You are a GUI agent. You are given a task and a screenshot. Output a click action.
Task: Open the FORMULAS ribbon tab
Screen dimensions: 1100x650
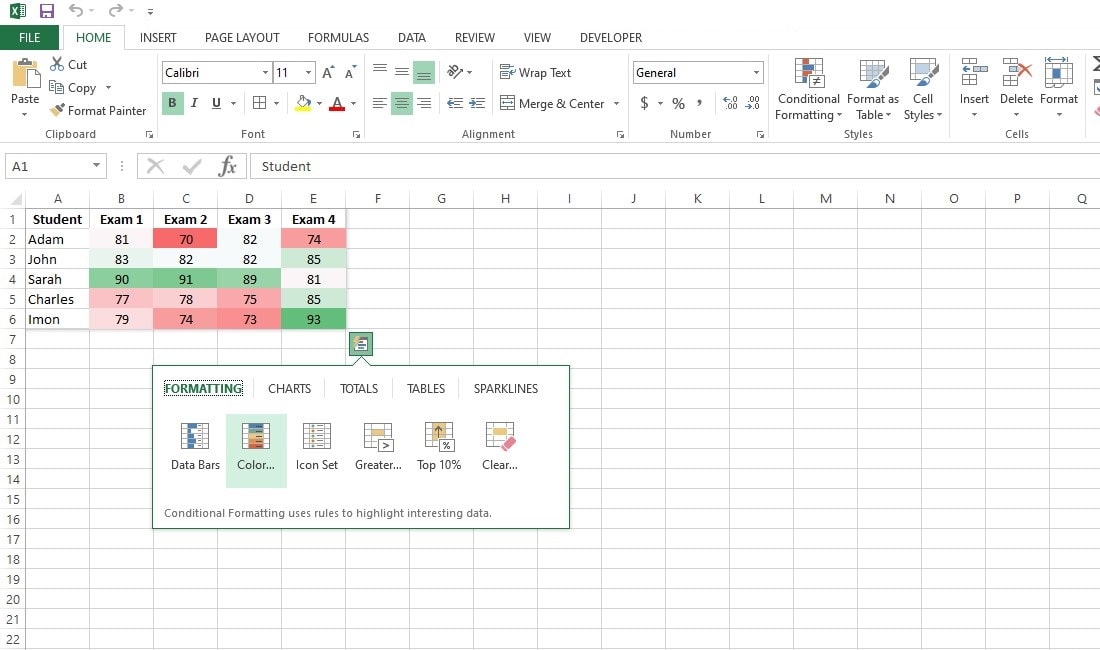click(x=338, y=37)
